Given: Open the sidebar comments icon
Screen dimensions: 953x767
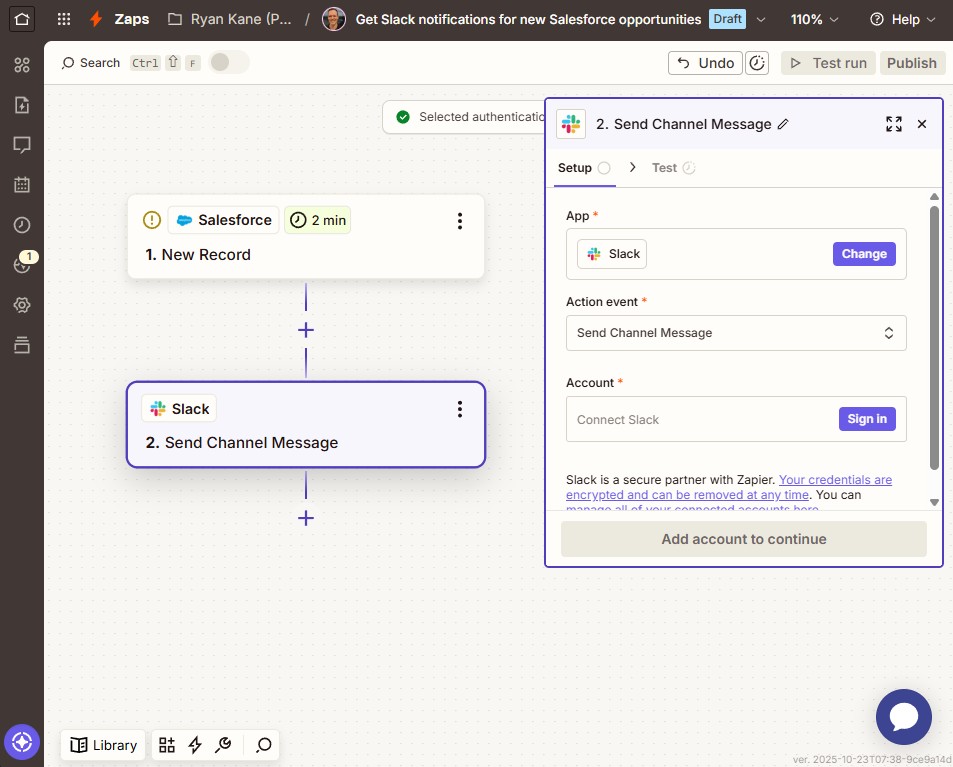Looking at the screenshot, I should coord(22,145).
